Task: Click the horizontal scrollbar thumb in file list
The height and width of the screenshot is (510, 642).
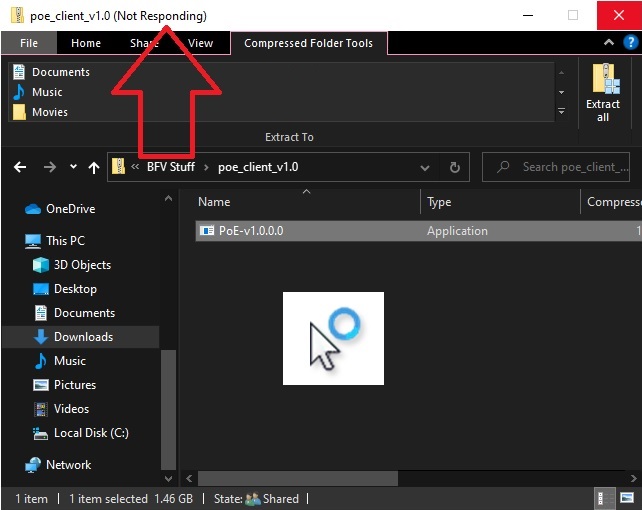Action: 298,478
